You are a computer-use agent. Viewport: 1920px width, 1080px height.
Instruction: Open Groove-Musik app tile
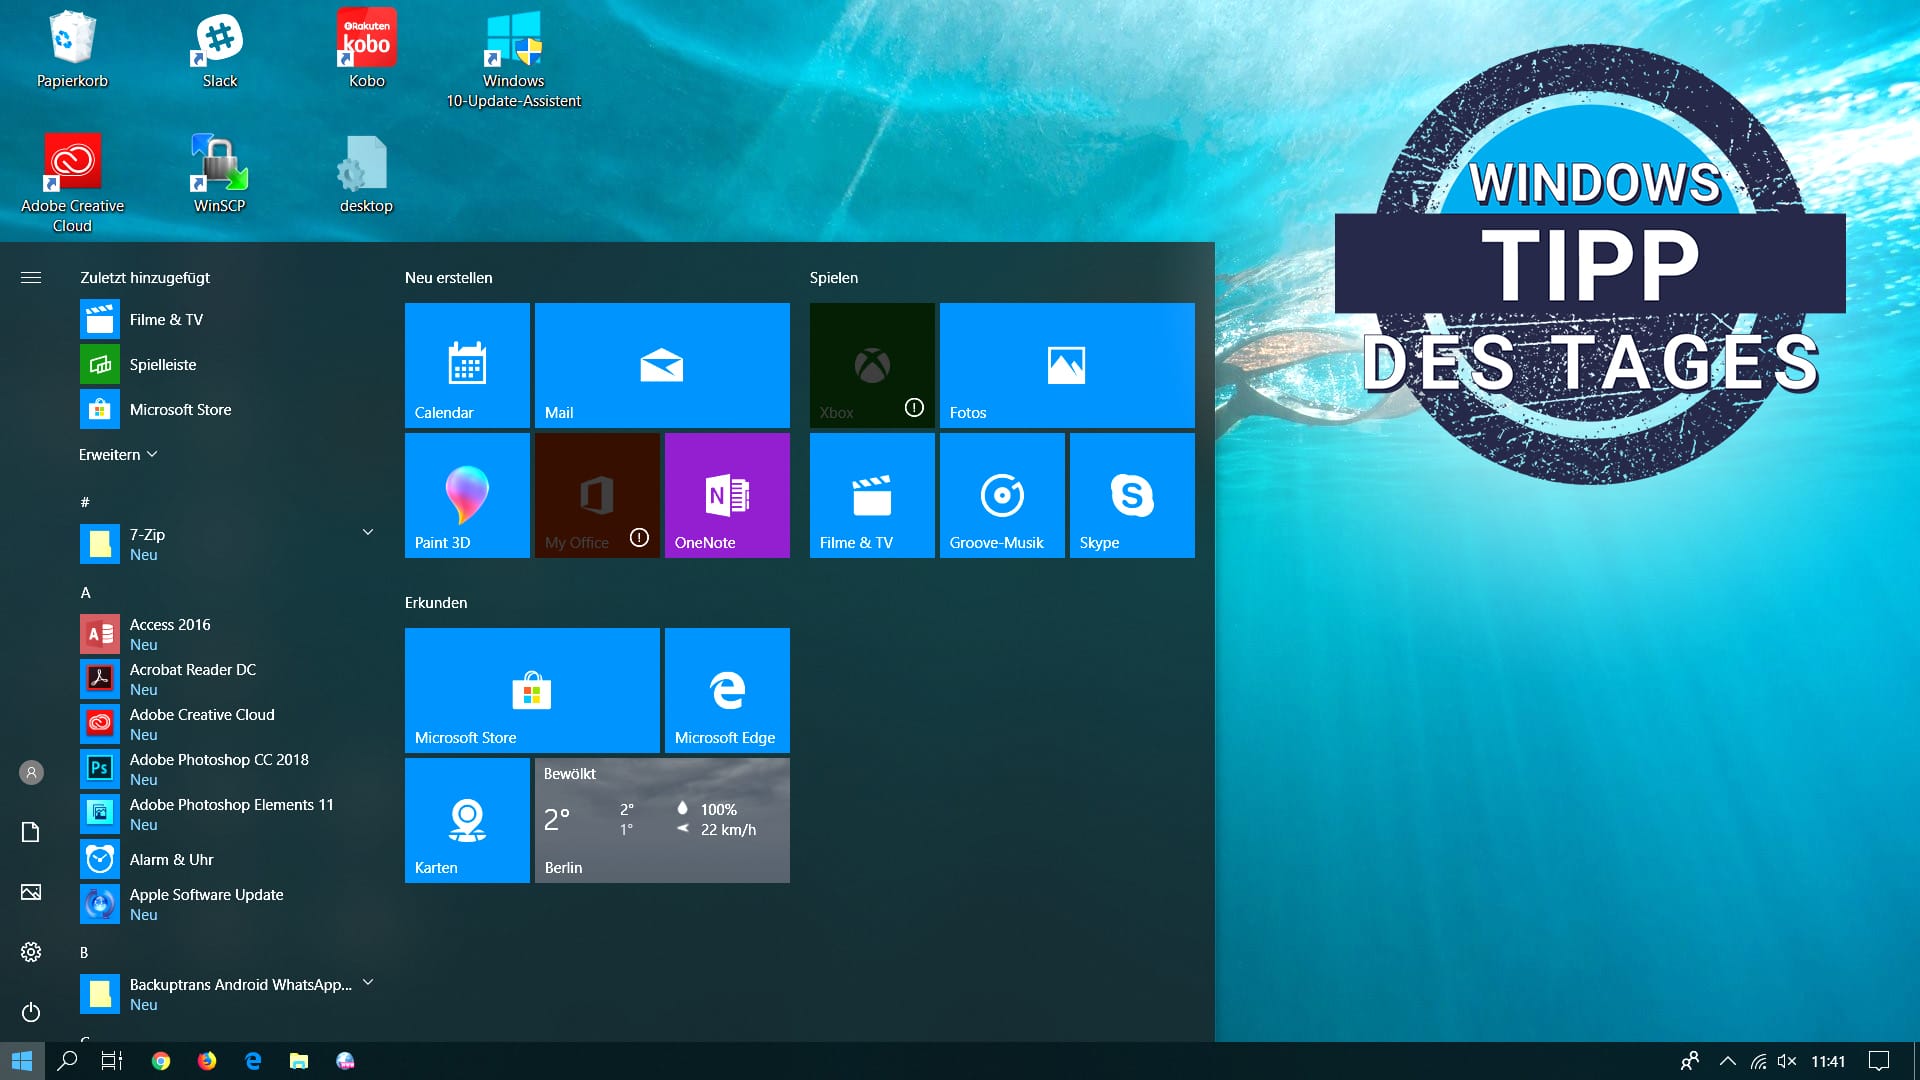tap(996, 497)
